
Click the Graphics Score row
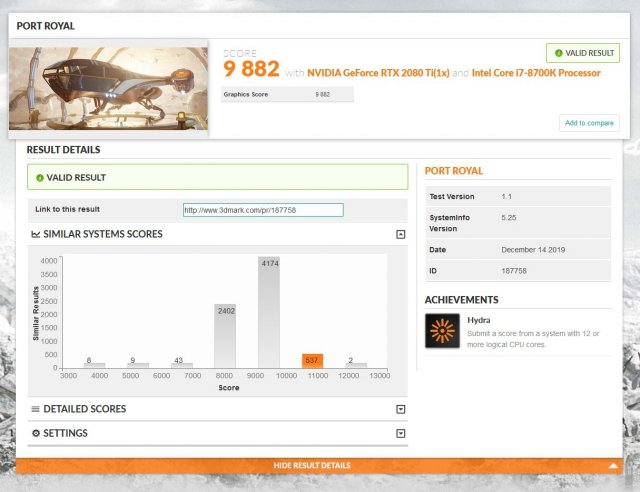(287, 94)
